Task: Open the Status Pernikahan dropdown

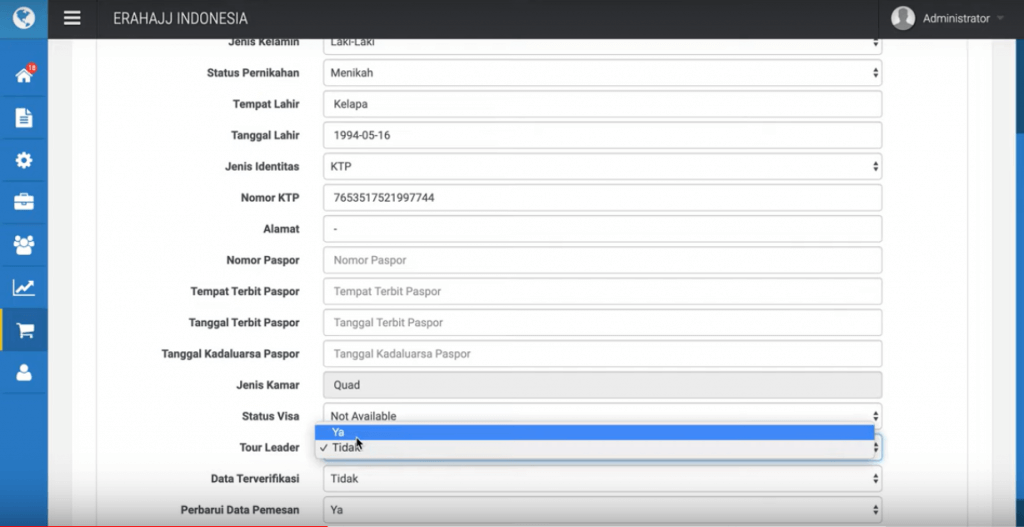Action: click(x=602, y=73)
